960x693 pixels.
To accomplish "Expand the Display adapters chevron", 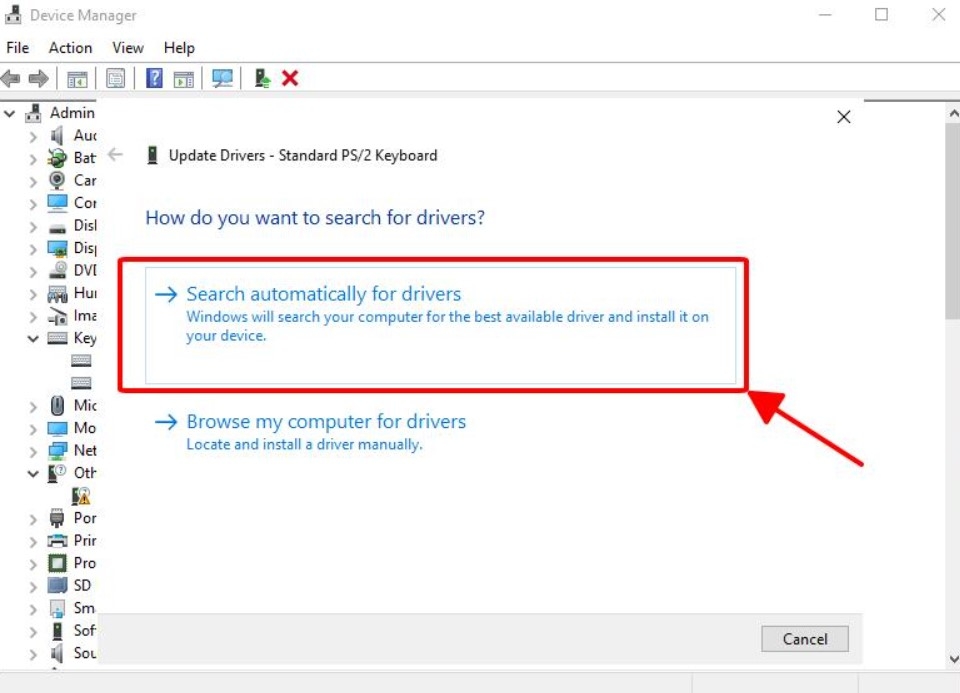I will [33, 249].
